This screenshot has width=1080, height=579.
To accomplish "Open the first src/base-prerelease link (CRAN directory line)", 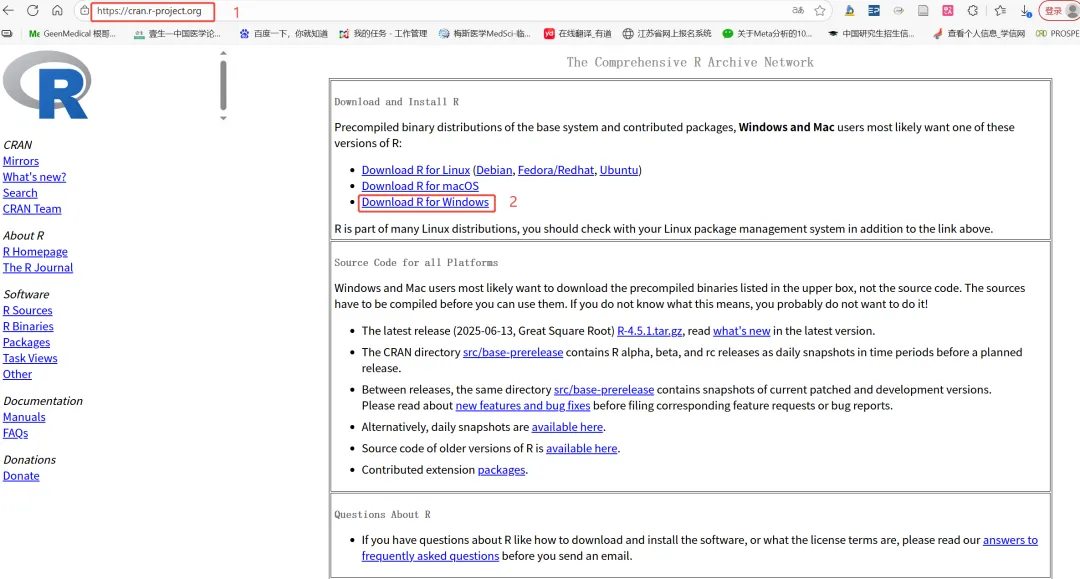I will coord(513,352).
